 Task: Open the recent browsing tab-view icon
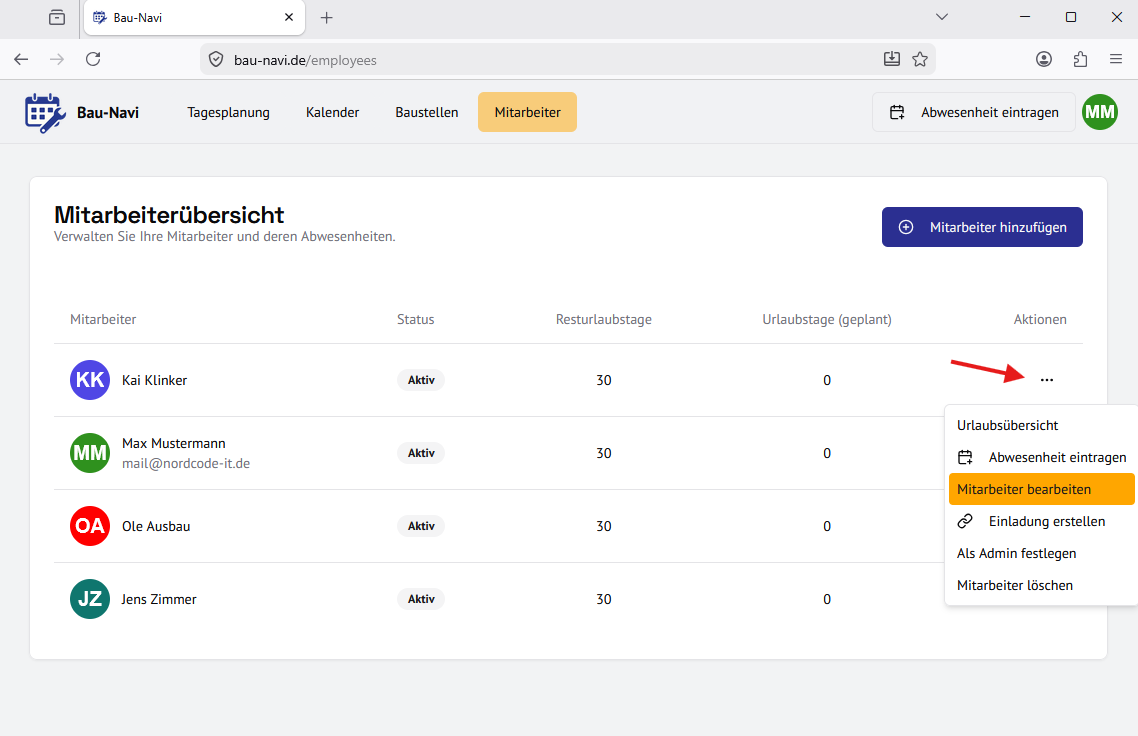coord(57,17)
